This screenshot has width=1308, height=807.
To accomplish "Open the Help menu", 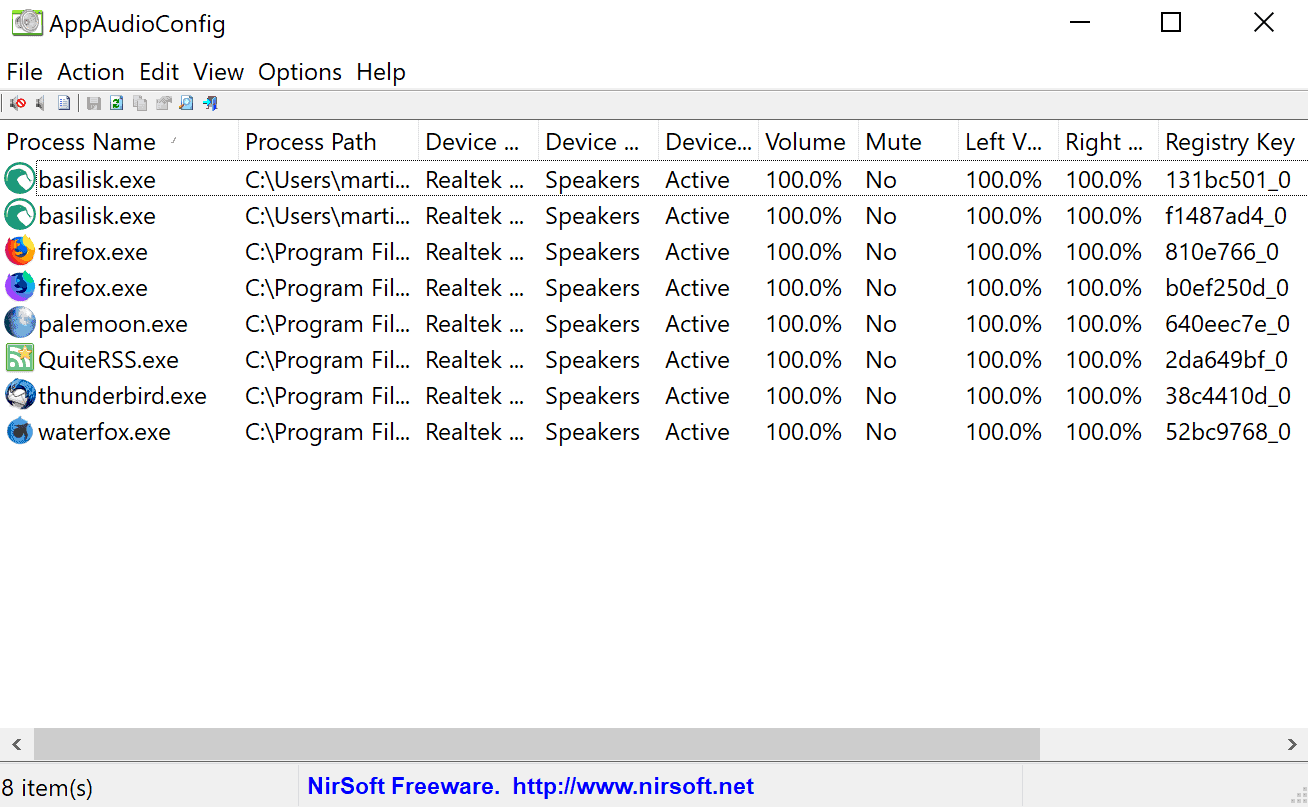I will (381, 72).
